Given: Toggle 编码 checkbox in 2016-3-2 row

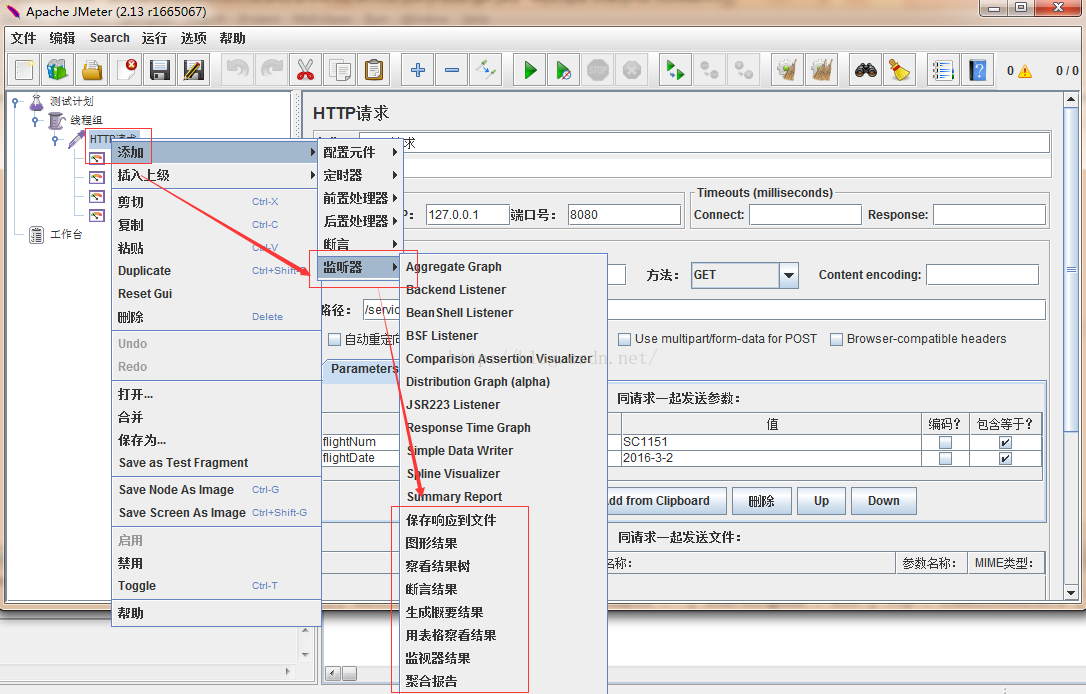Looking at the screenshot, I should 945,459.
